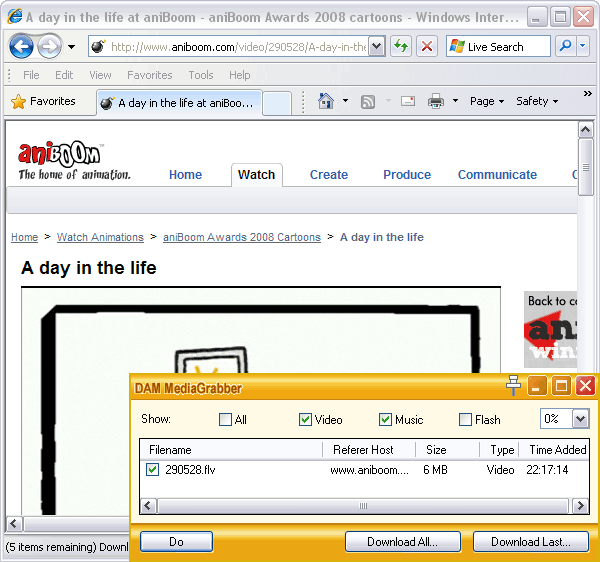Click aniBoom Awards 2008 Cartoons breadcrumb link
Screen dimensions: 600x562
tap(242, 237)
